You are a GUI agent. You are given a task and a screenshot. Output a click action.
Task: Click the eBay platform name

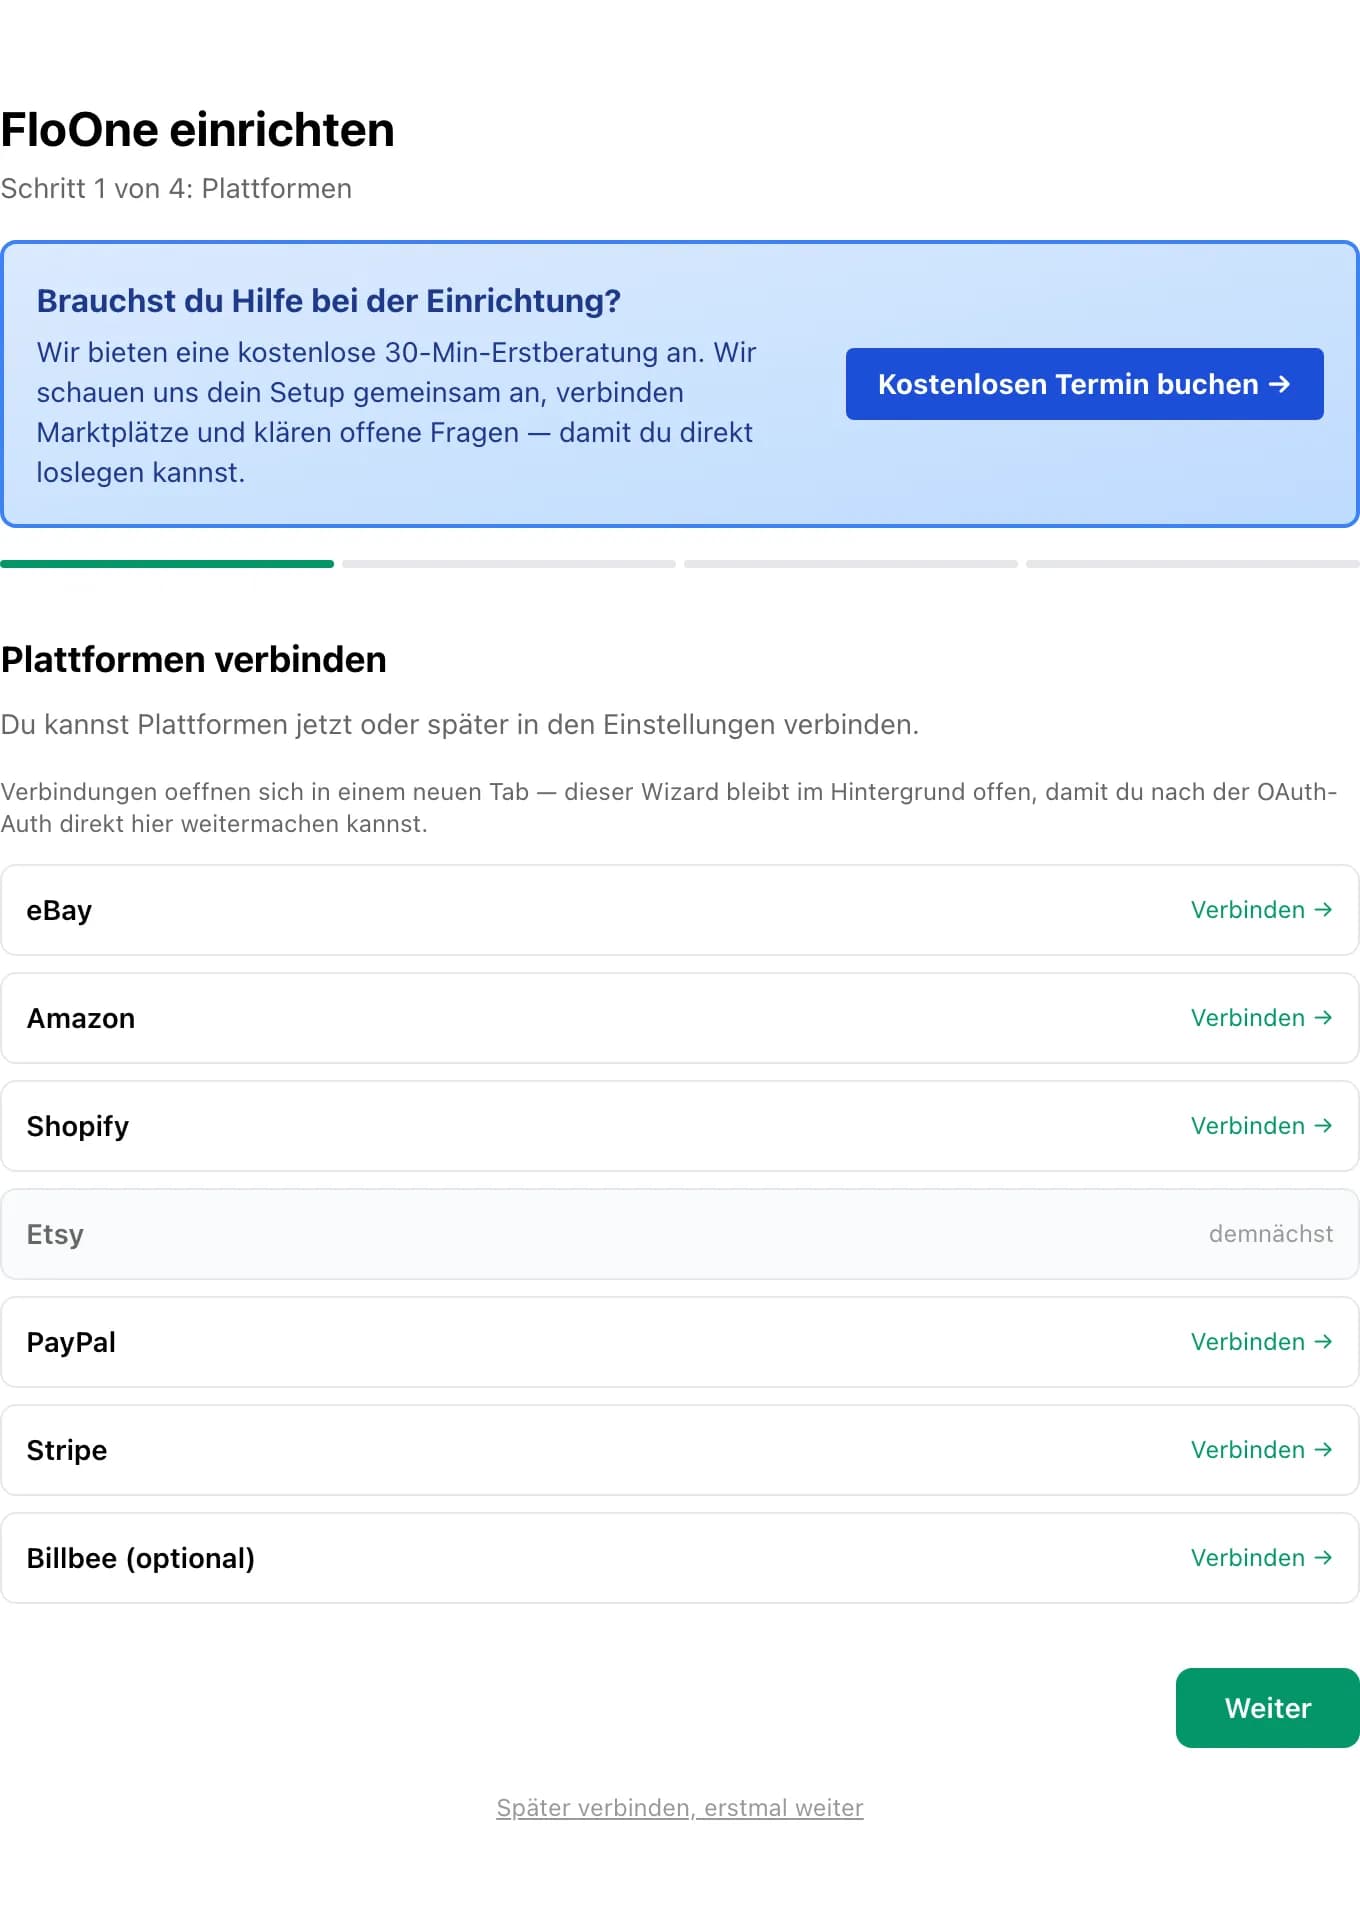[x=59, y=910]
